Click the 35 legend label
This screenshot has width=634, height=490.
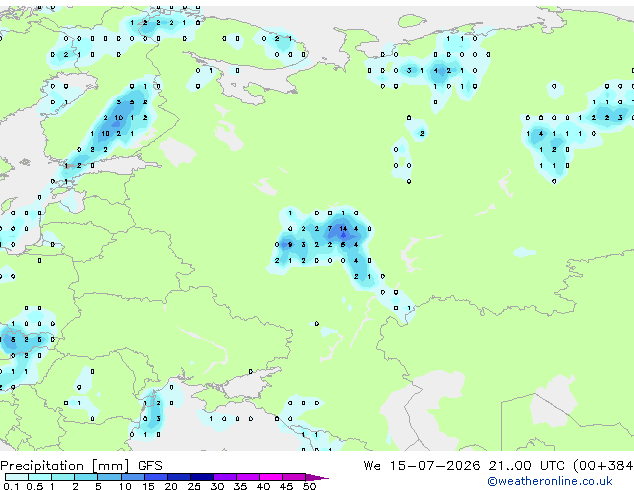240,486
